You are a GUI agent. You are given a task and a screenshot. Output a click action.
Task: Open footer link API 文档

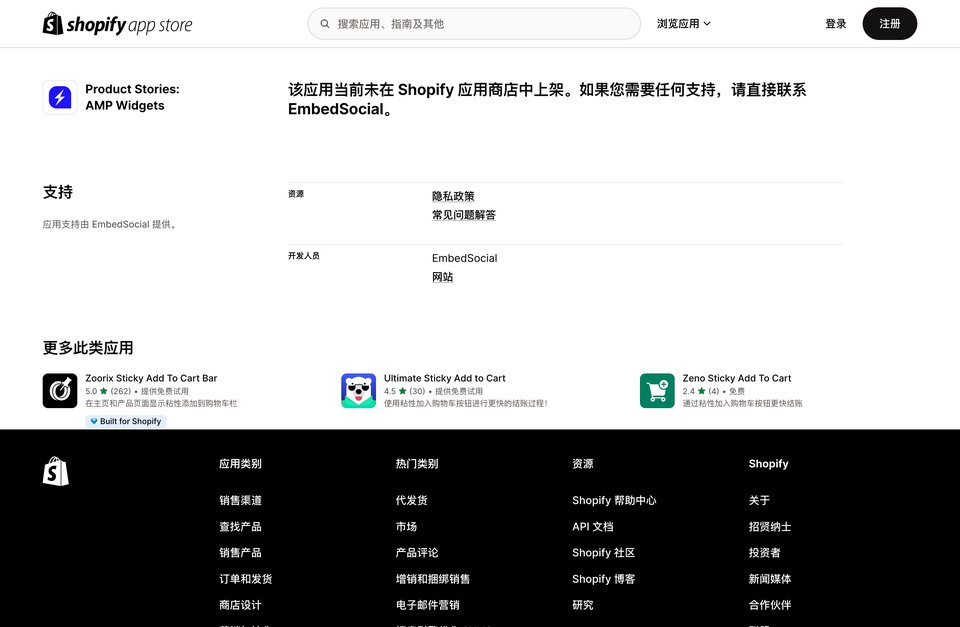[x=593, y=527]
